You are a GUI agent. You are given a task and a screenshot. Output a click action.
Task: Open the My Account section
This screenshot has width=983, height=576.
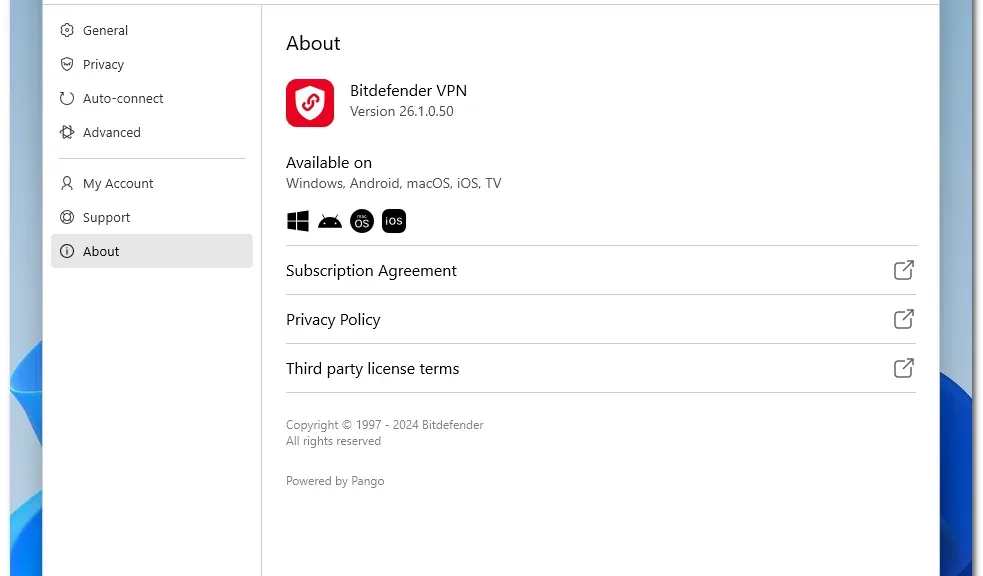click(x=152, y=183)
